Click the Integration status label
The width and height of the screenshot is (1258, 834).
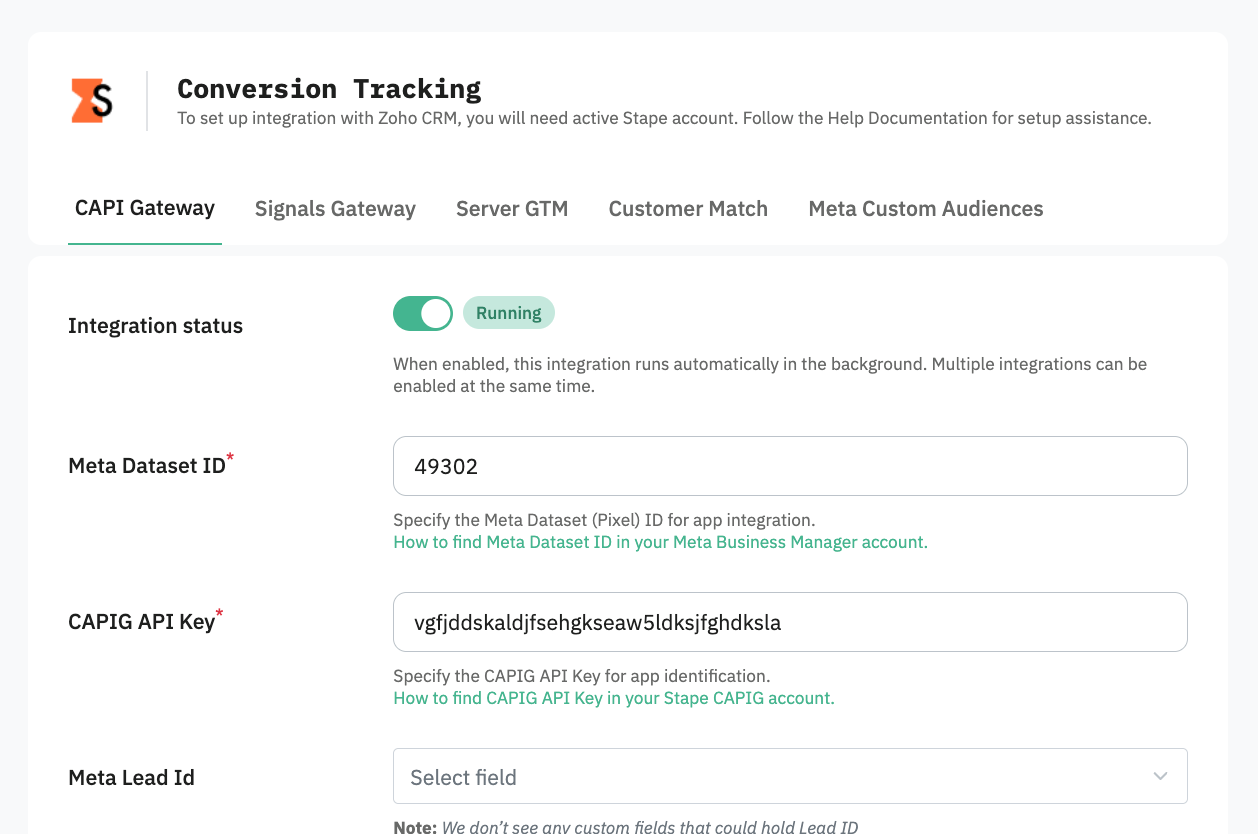[x=155, y=326]
